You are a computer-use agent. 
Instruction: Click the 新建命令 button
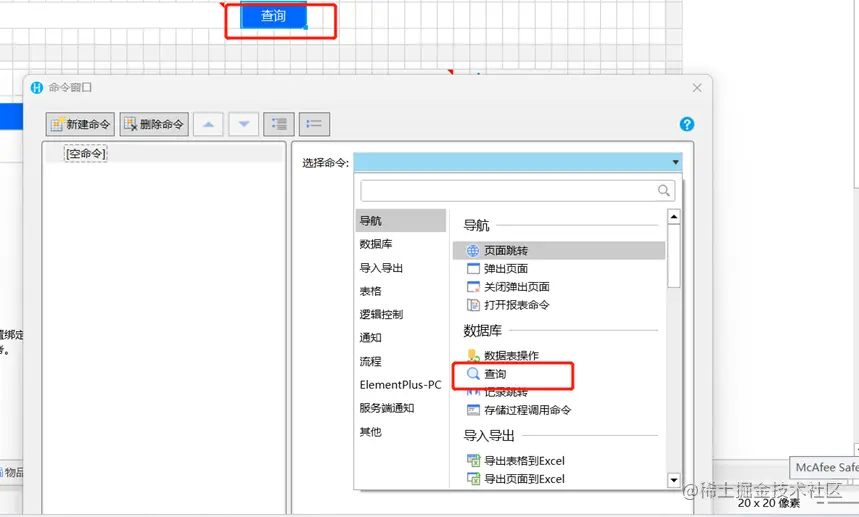click(80, 124)
